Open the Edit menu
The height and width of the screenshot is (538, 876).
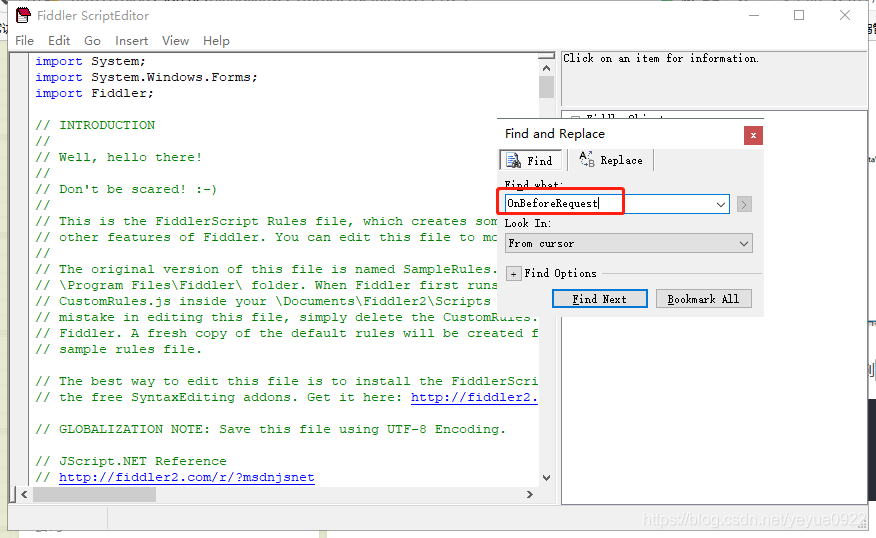(59, 41)
